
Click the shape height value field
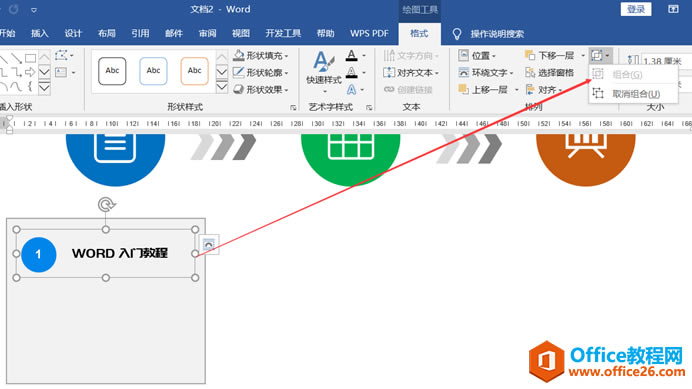click(665, 61)
